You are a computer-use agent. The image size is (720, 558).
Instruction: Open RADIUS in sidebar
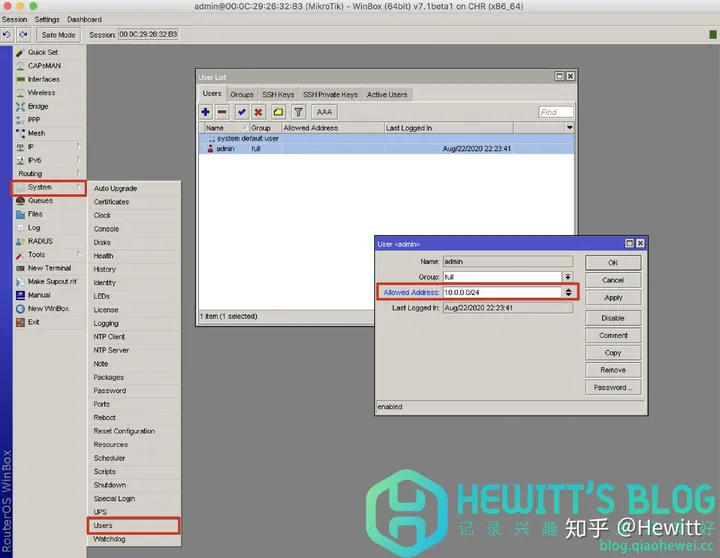49,241
